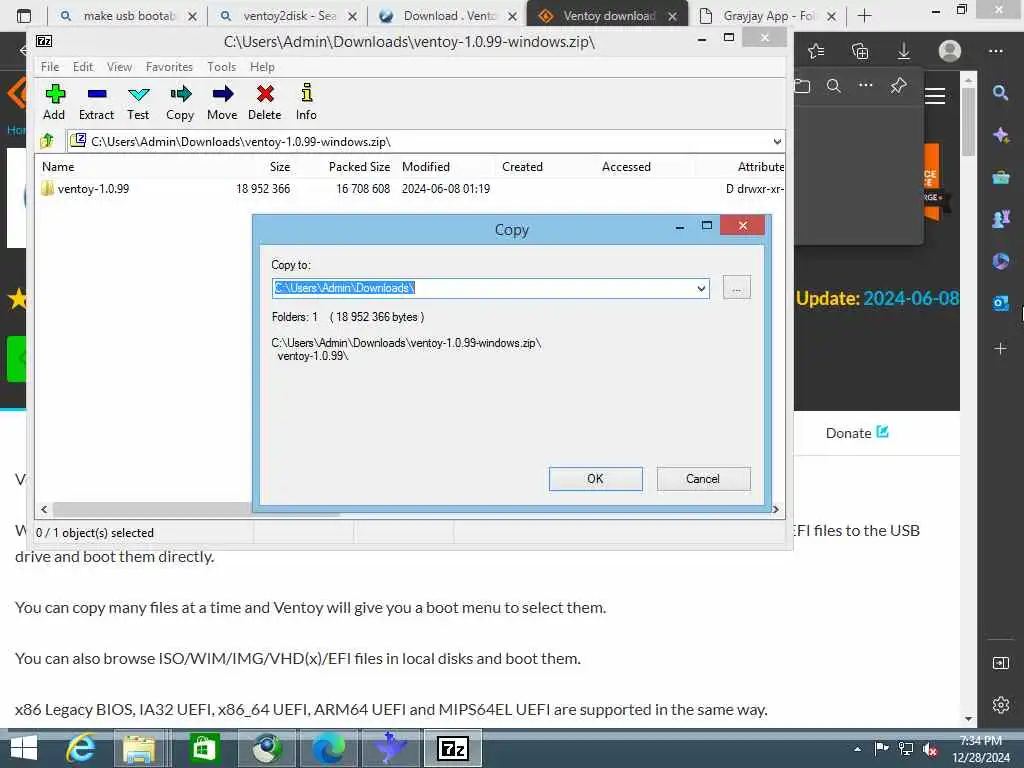Open Edge downloads arrow icon
Viewport: 1024px width, 768px height.
click(904, 51)
